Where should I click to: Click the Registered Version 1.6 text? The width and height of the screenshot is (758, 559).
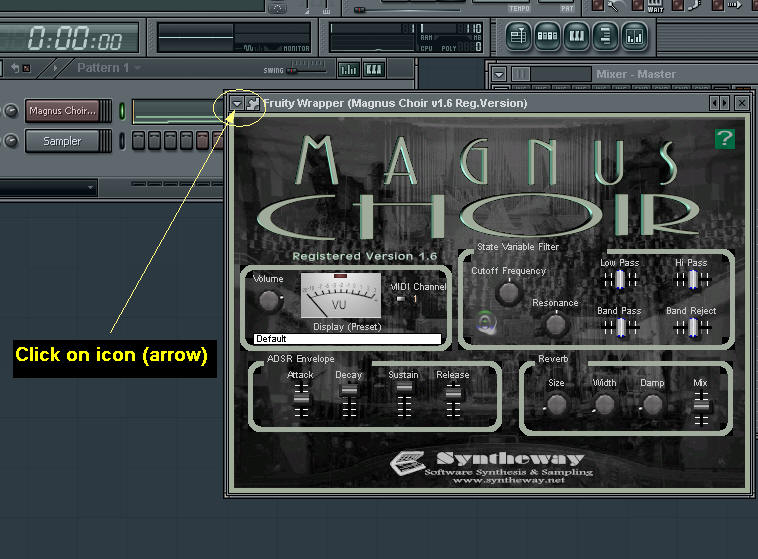364,256
